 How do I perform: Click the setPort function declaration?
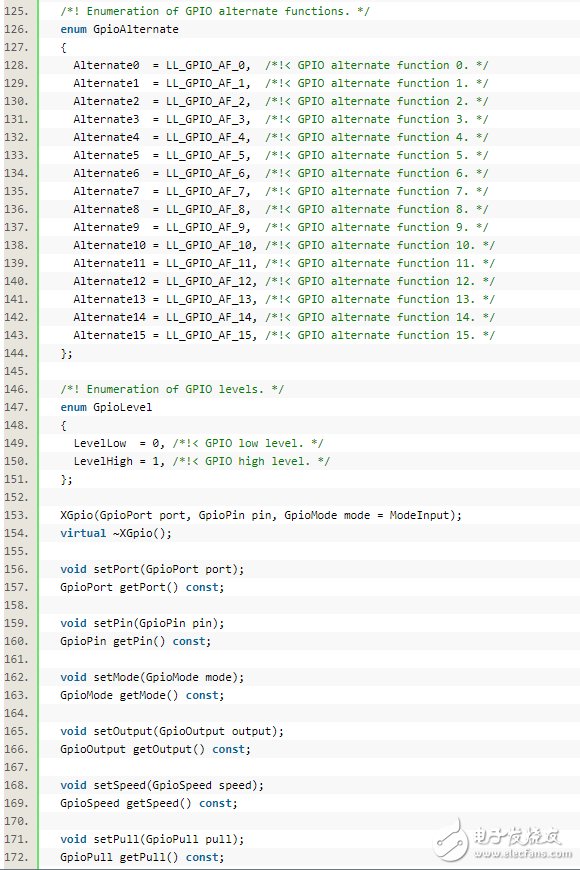[x=152, y=569]
